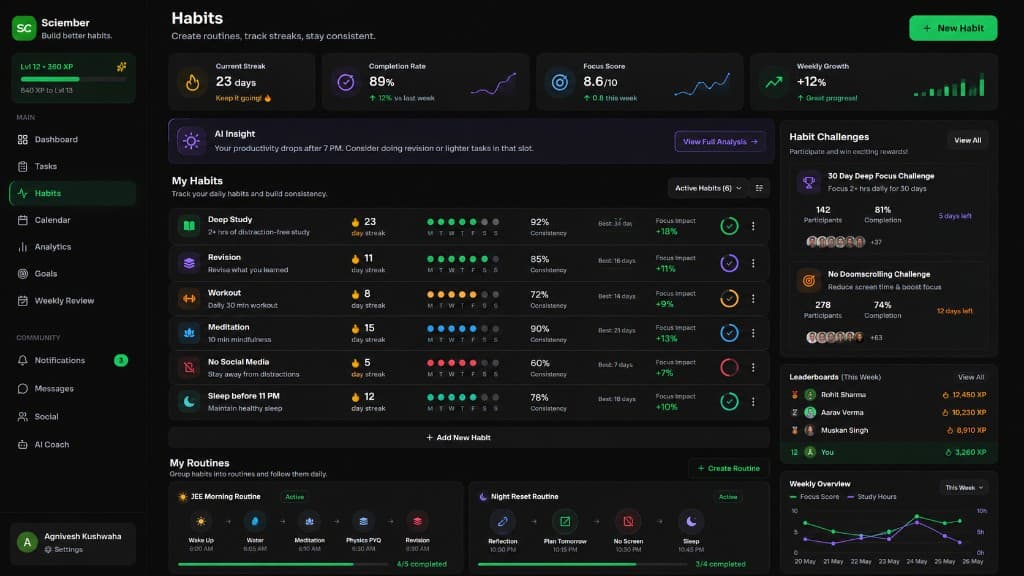
Task: Toggle Sleep before 11 PM completion circle
Action: click(729, 402)
